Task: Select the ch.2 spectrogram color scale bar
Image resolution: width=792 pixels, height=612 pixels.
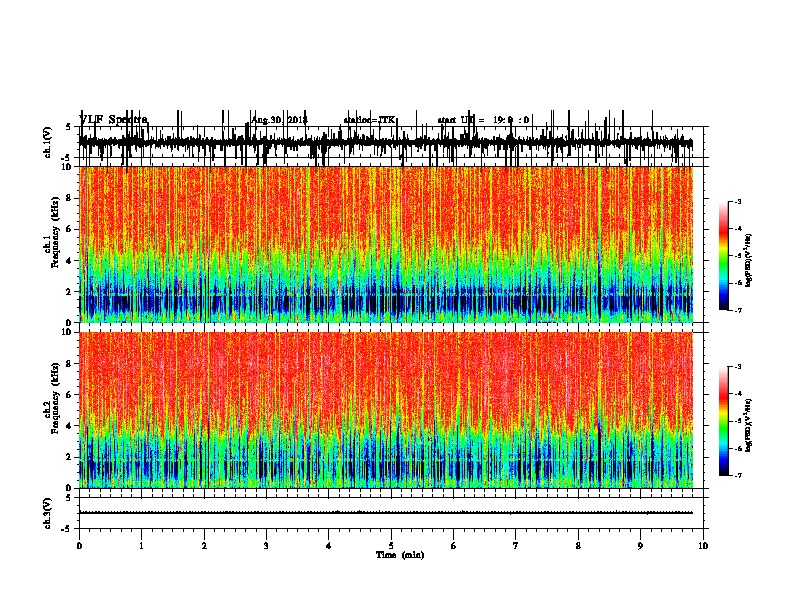Action: pyautogui.click(x=723, y=421)
